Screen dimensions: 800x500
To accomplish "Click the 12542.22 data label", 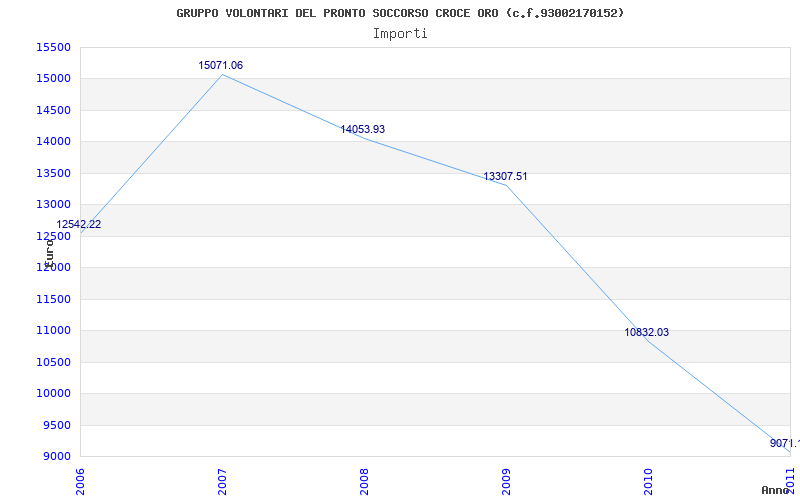I will [79, 224].
